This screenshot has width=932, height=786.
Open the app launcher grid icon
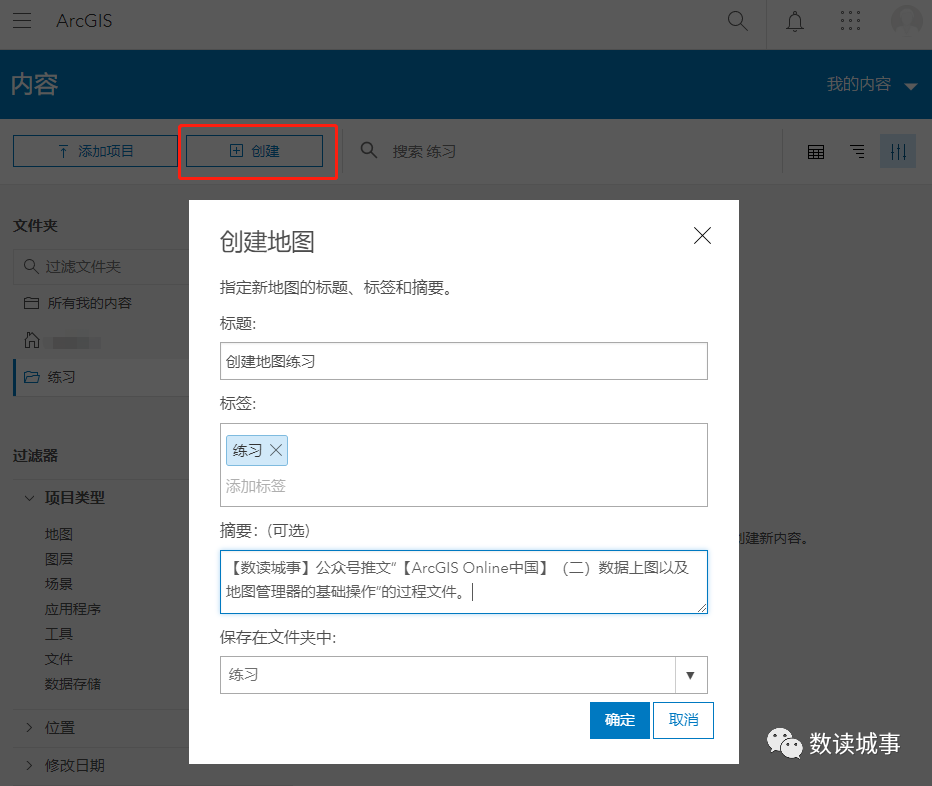[x=850, y=21]
